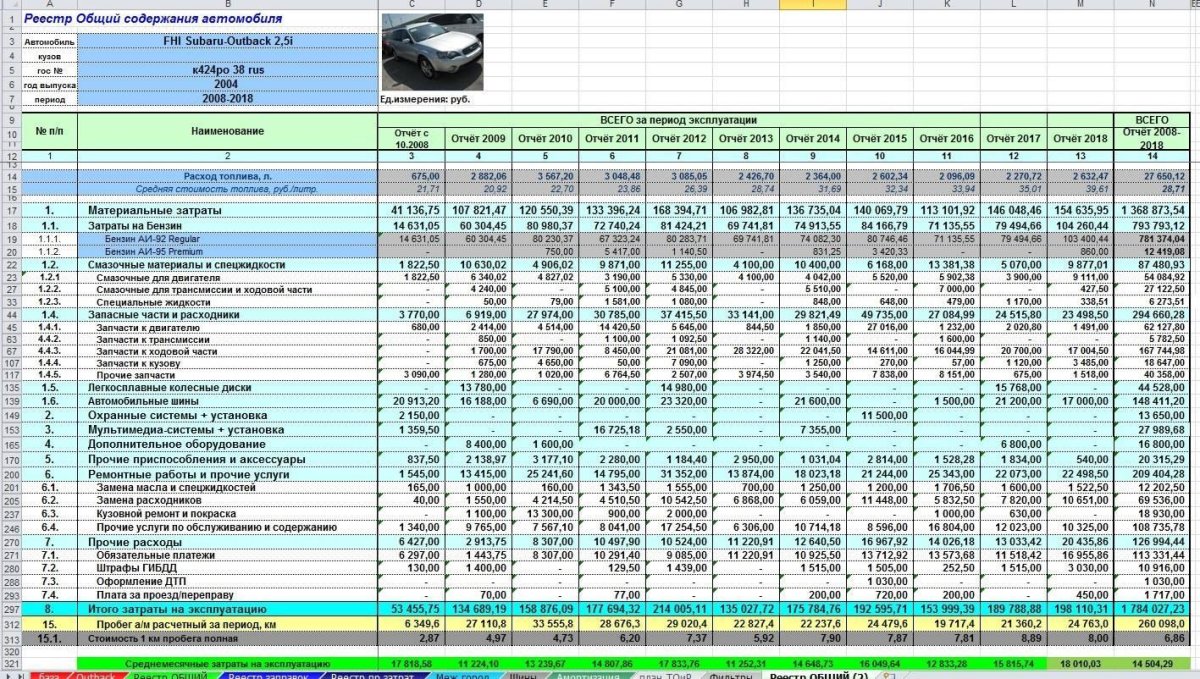
Task: Click the last-sheet navigation arrow
Action: (x=21, y=675)
